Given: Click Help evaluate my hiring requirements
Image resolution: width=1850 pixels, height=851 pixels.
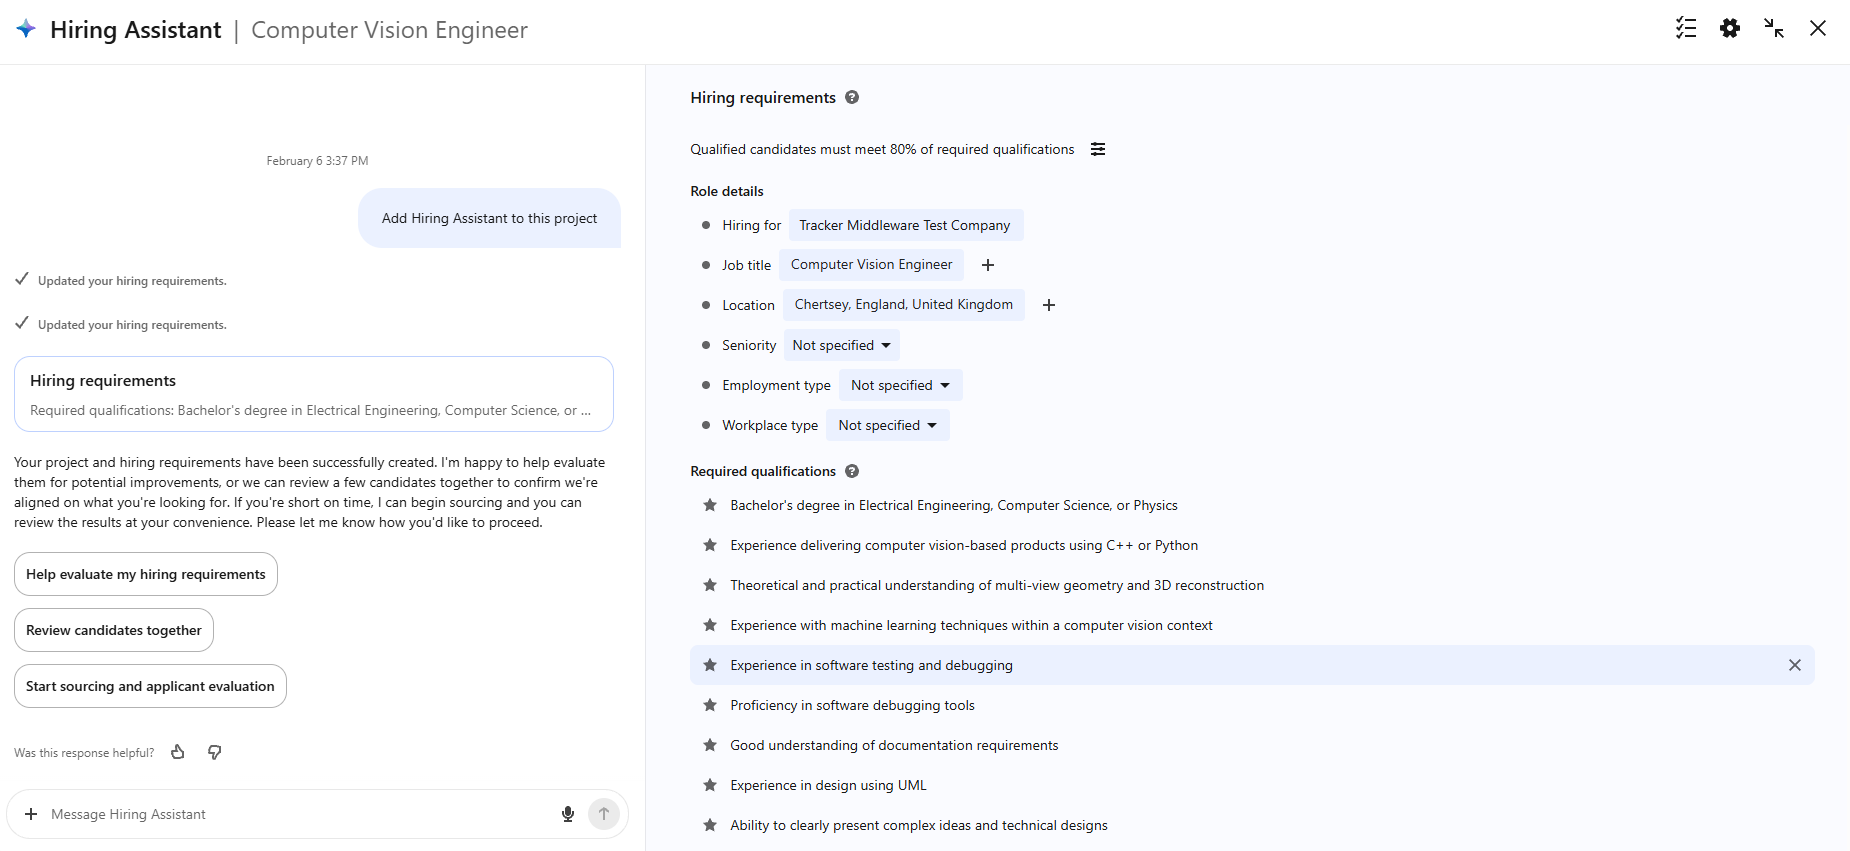Looking at the screenshot, I should tap(146, 574).
